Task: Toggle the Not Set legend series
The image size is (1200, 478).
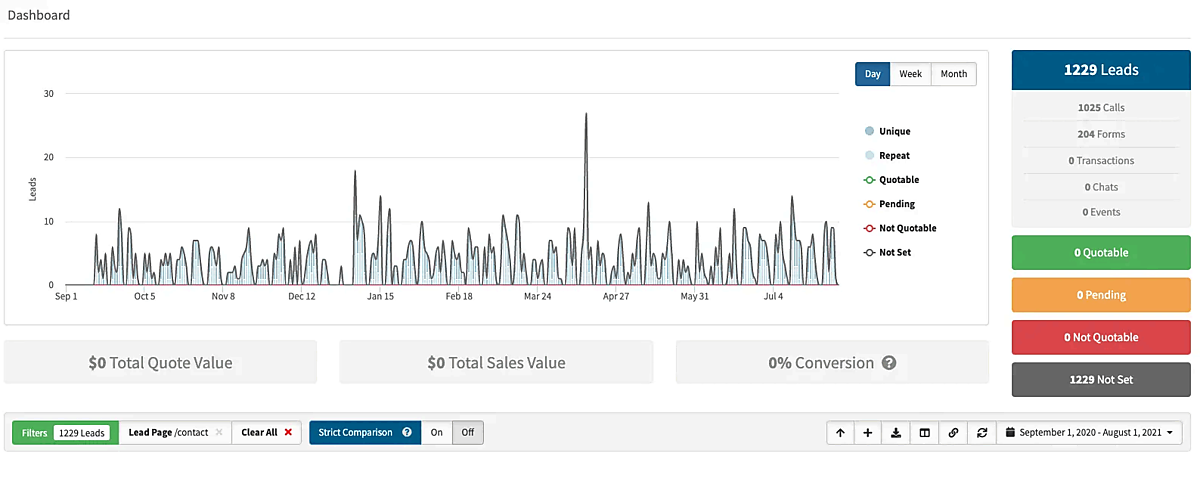Action: click(894, 252)
